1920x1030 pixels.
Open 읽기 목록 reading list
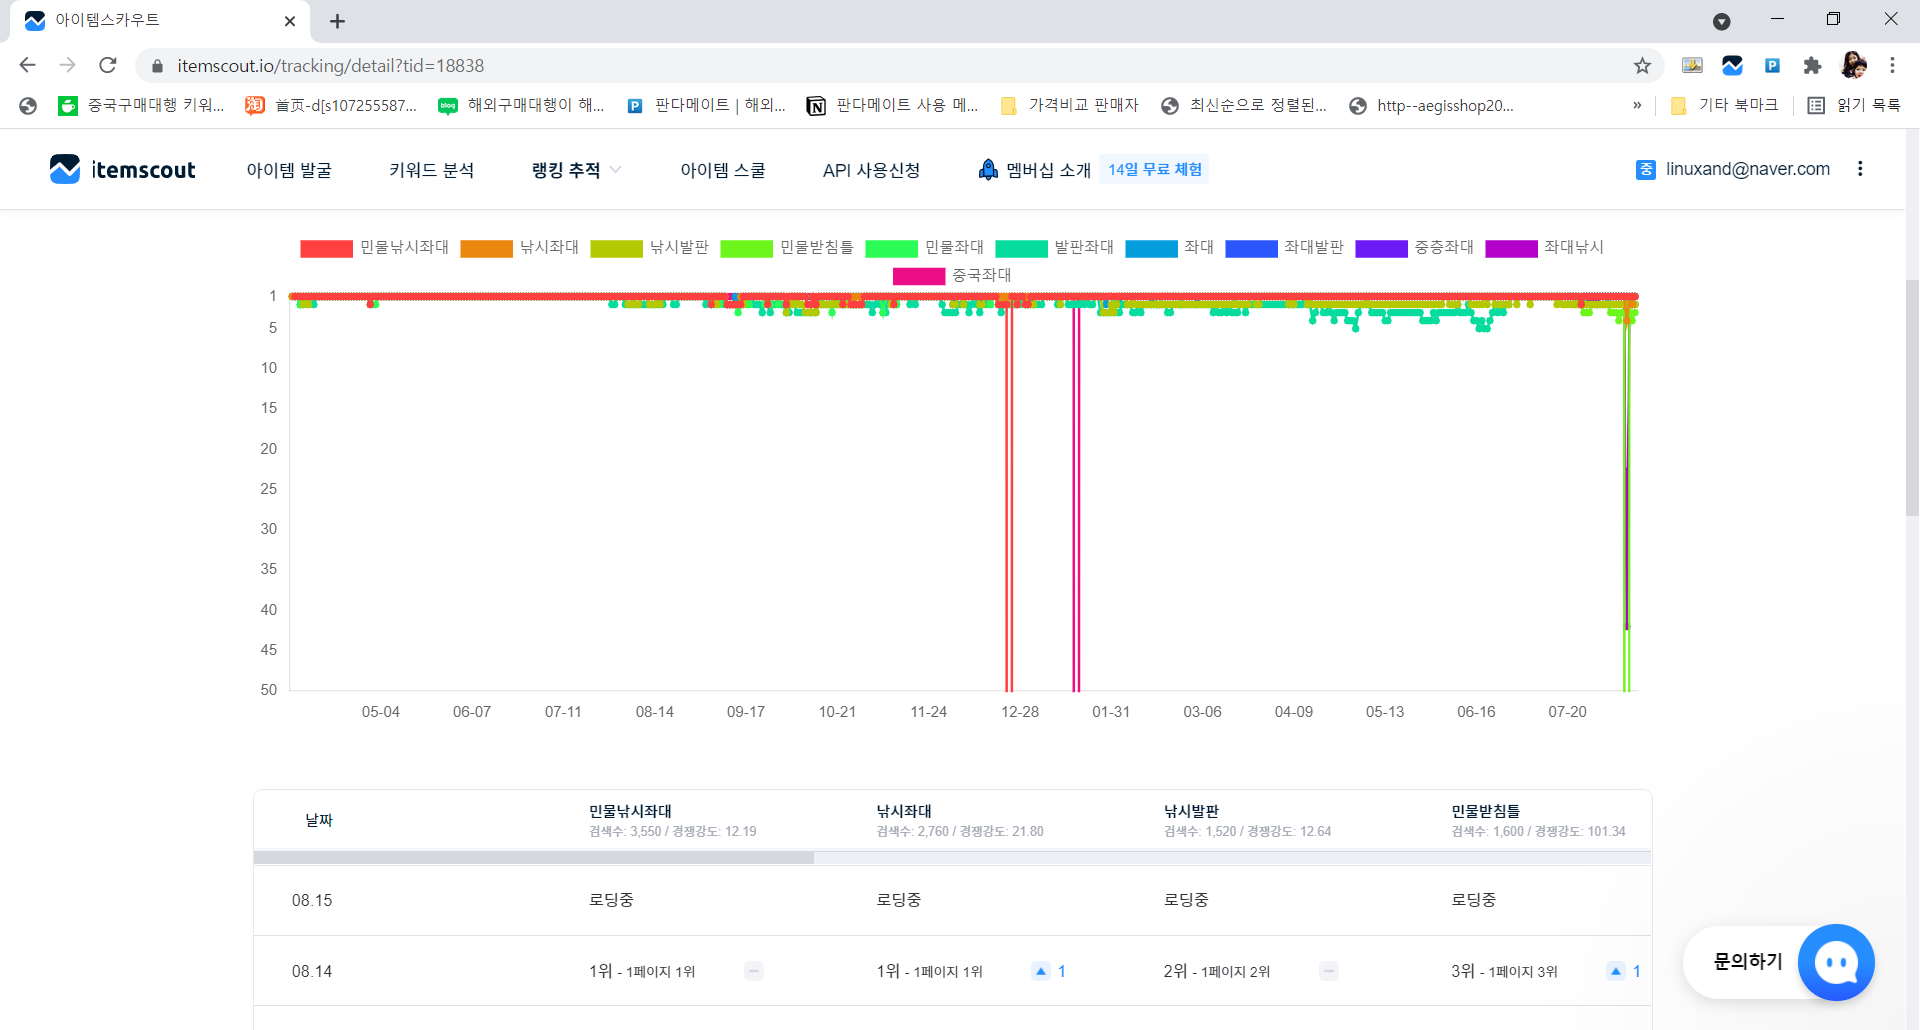(1854, 105)
